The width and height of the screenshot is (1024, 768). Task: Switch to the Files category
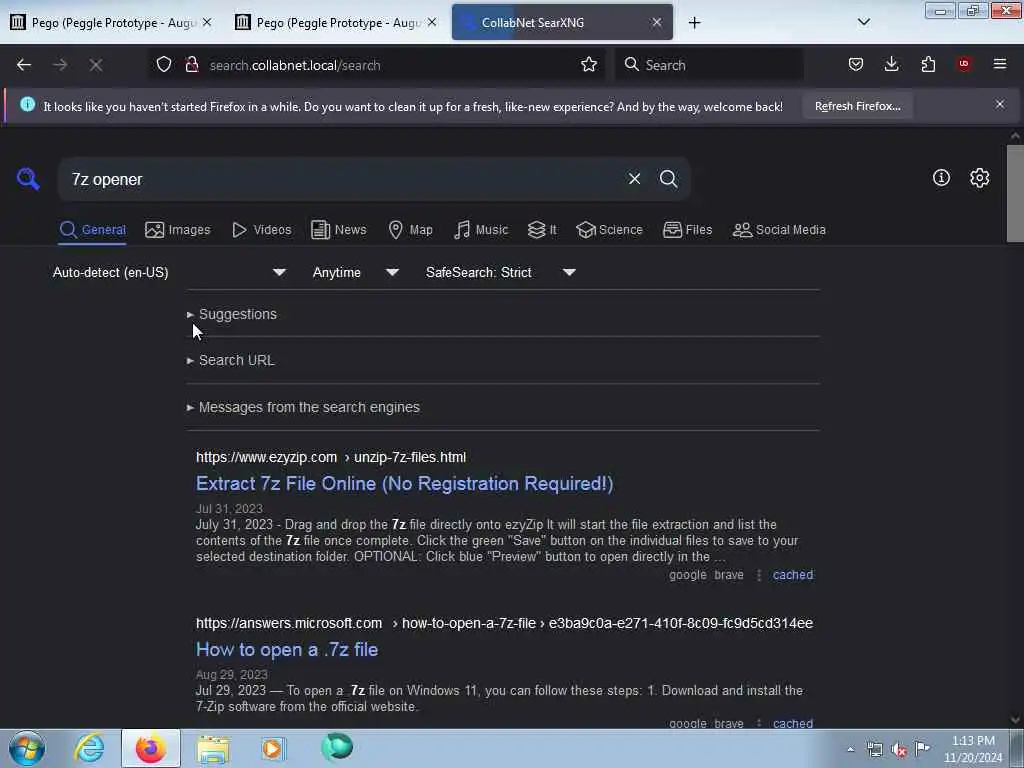[x=687, y=230]
